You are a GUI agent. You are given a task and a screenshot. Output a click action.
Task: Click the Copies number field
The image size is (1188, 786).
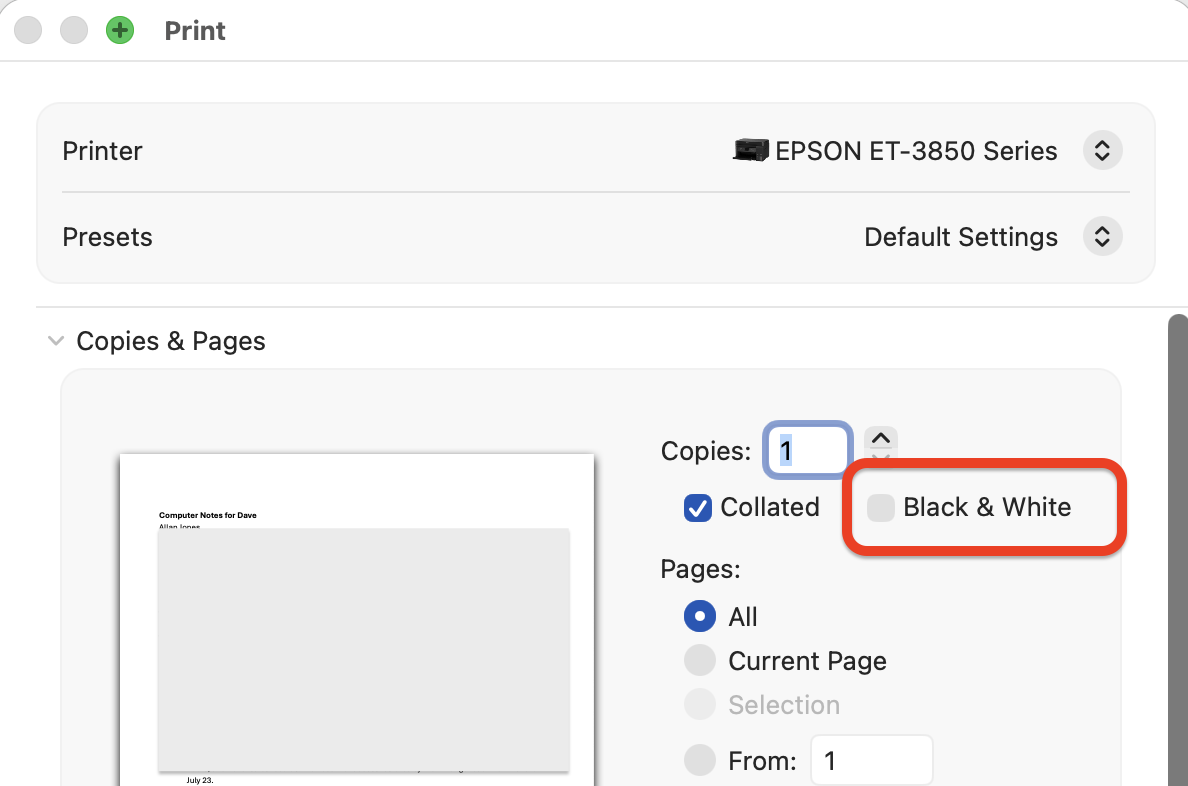pyautogui.click(x=808, y=450)
